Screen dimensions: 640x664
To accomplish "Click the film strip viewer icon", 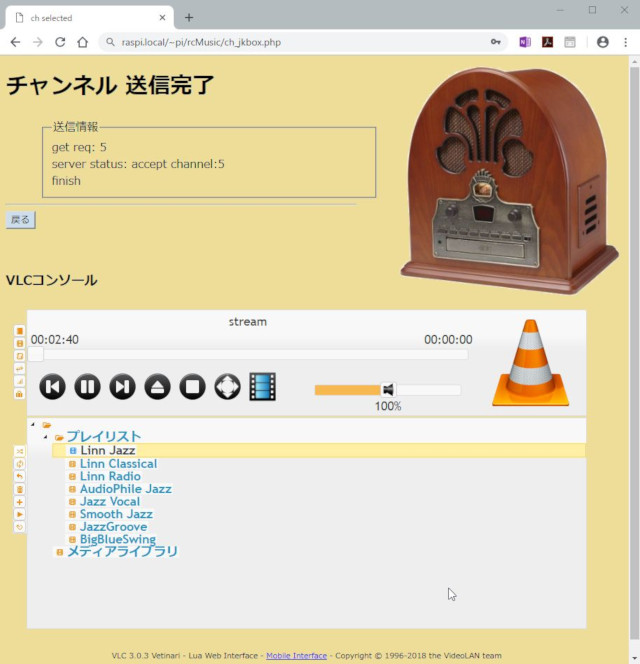I will pos(263,387).
